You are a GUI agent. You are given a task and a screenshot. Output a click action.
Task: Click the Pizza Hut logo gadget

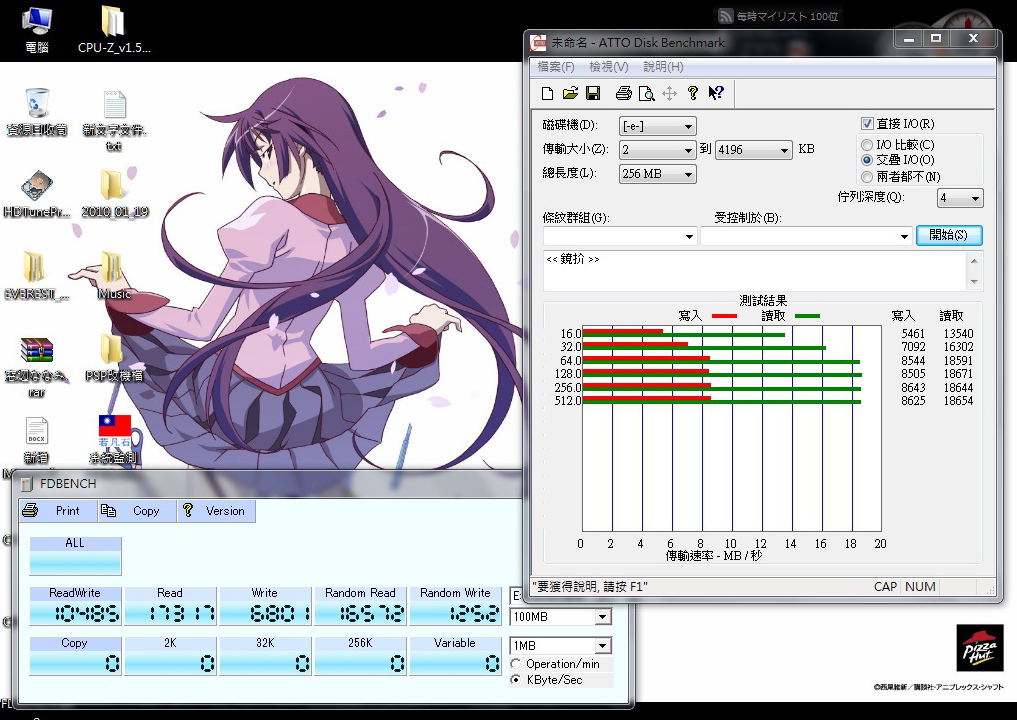pos(979,647)
